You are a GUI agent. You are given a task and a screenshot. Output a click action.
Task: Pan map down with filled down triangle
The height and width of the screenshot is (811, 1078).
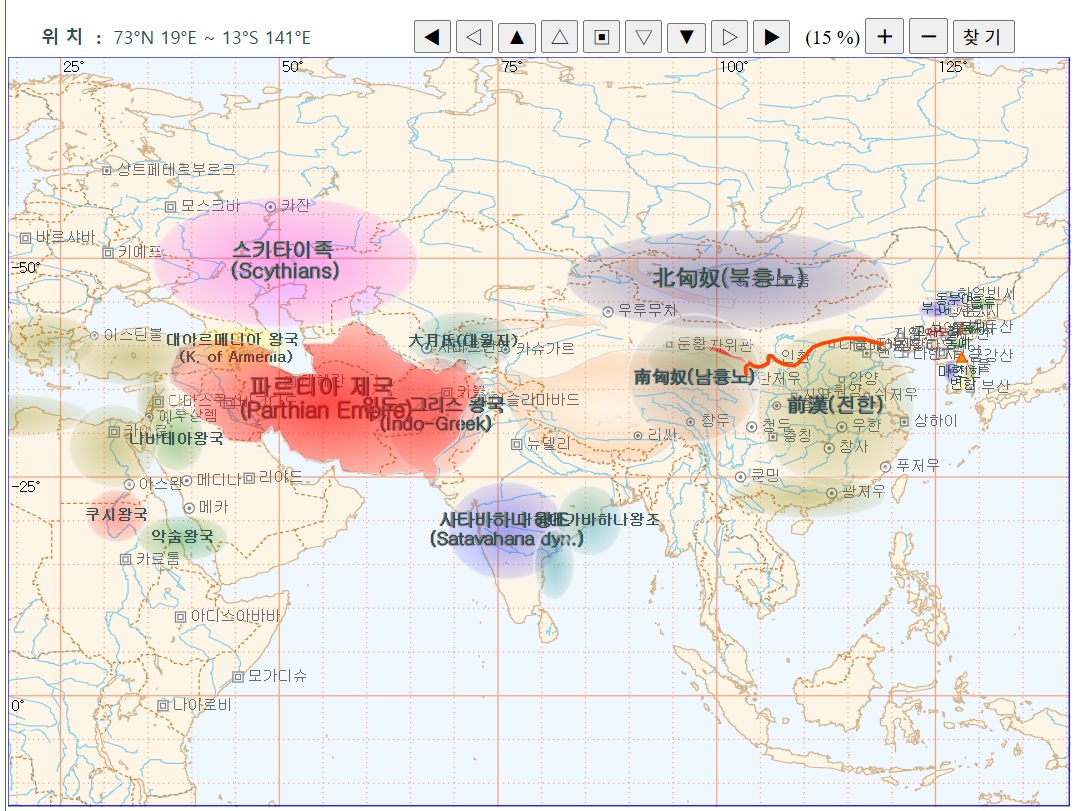[x=687, y=37]
